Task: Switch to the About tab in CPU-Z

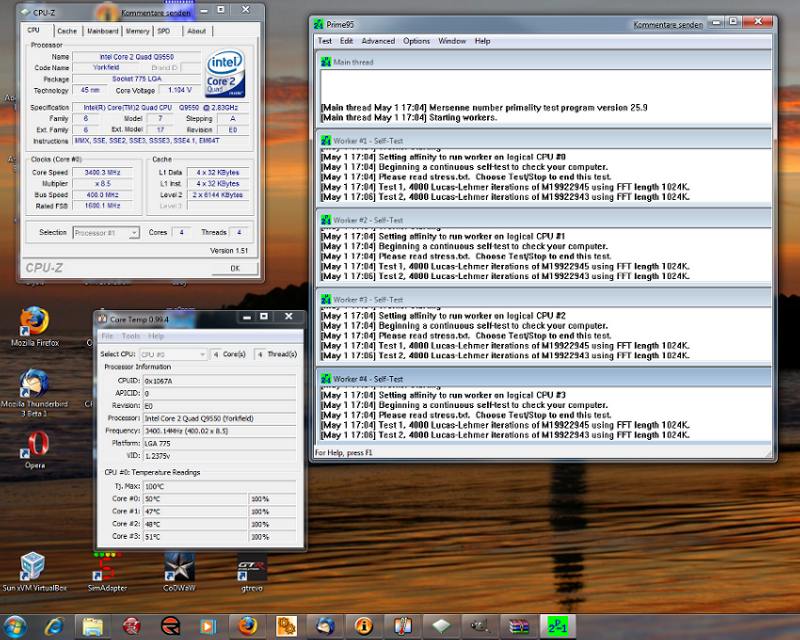Action: 196,31
